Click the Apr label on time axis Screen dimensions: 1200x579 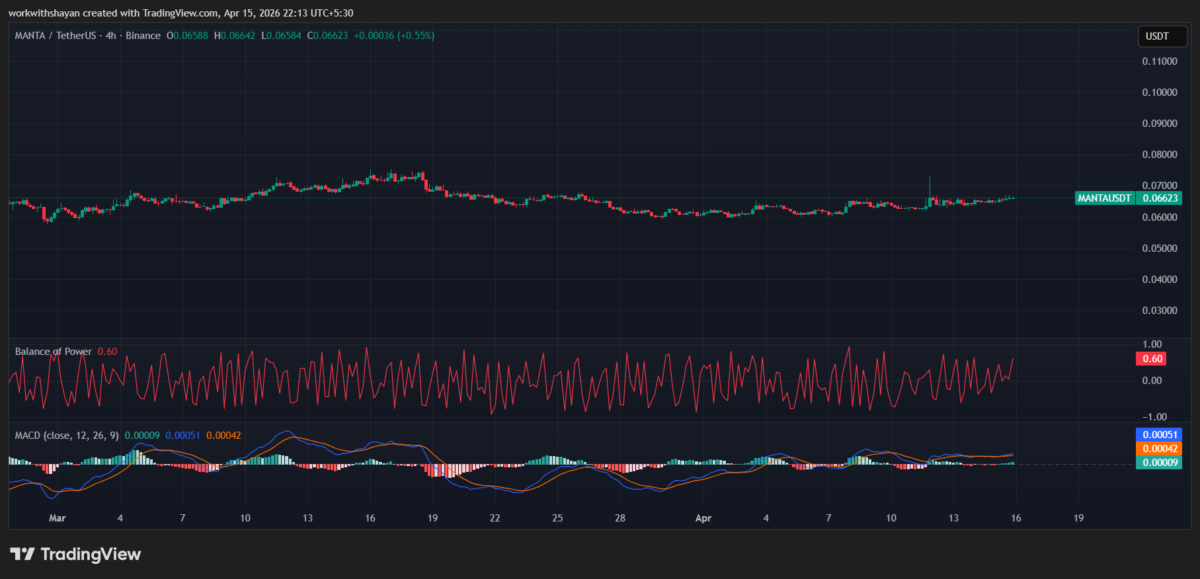[x=705, y=519]
